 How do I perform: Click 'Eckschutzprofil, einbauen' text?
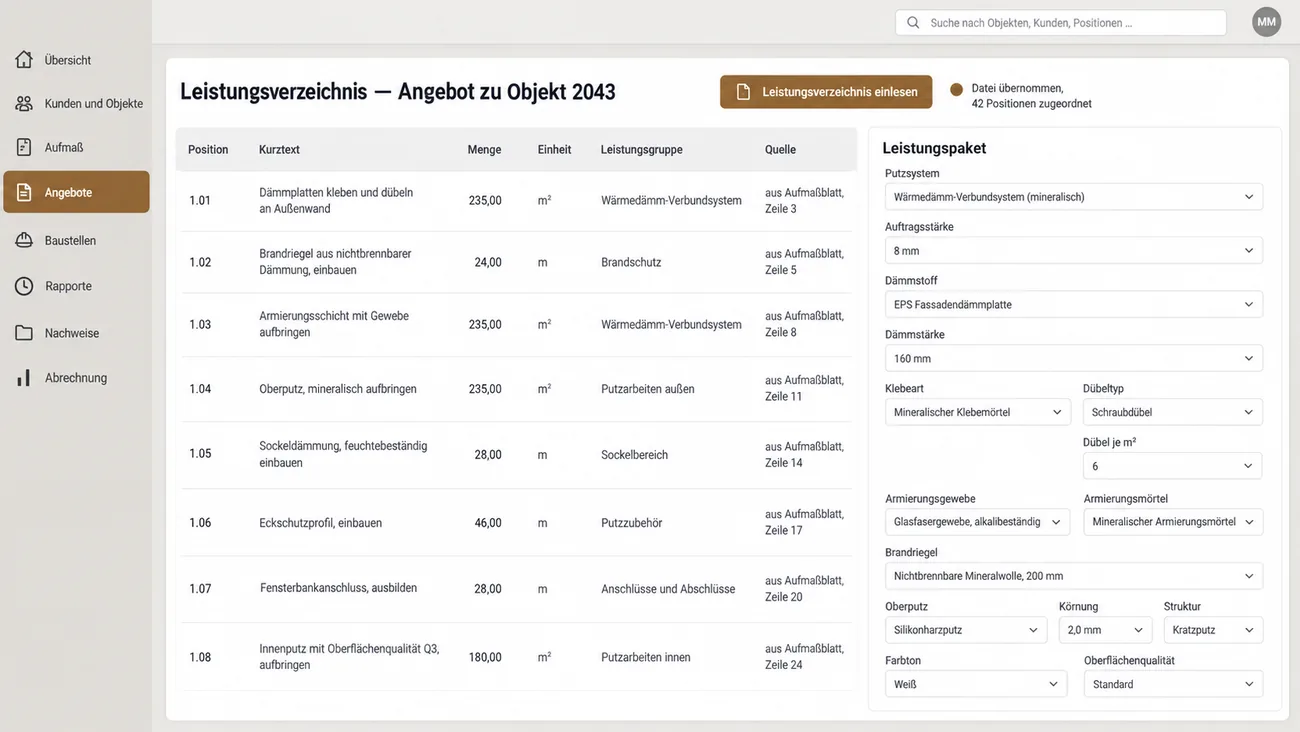click(x=320, y=523)
